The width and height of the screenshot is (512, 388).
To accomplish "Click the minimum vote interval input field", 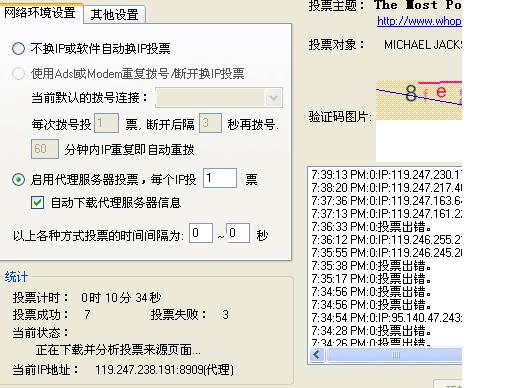I will (x=201, y=233).
